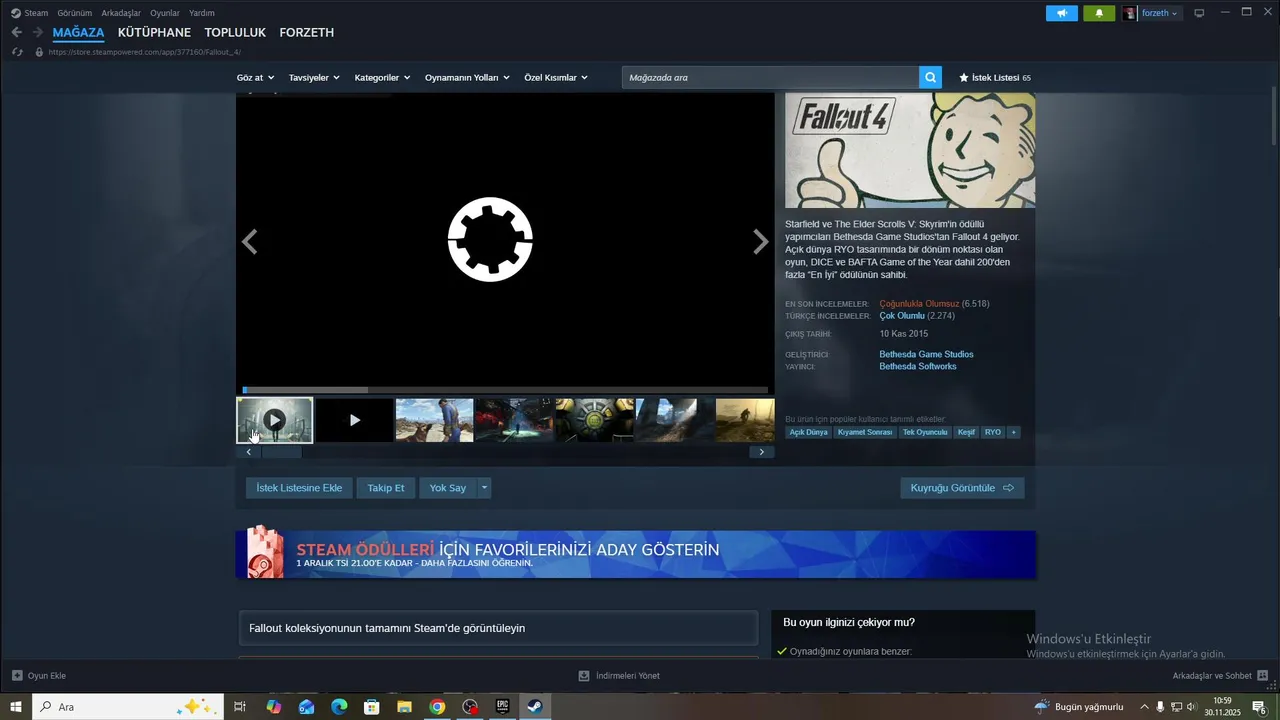Open the FORZETH profile tab
Screen dimensions: 1280x720
click(307, 32)
